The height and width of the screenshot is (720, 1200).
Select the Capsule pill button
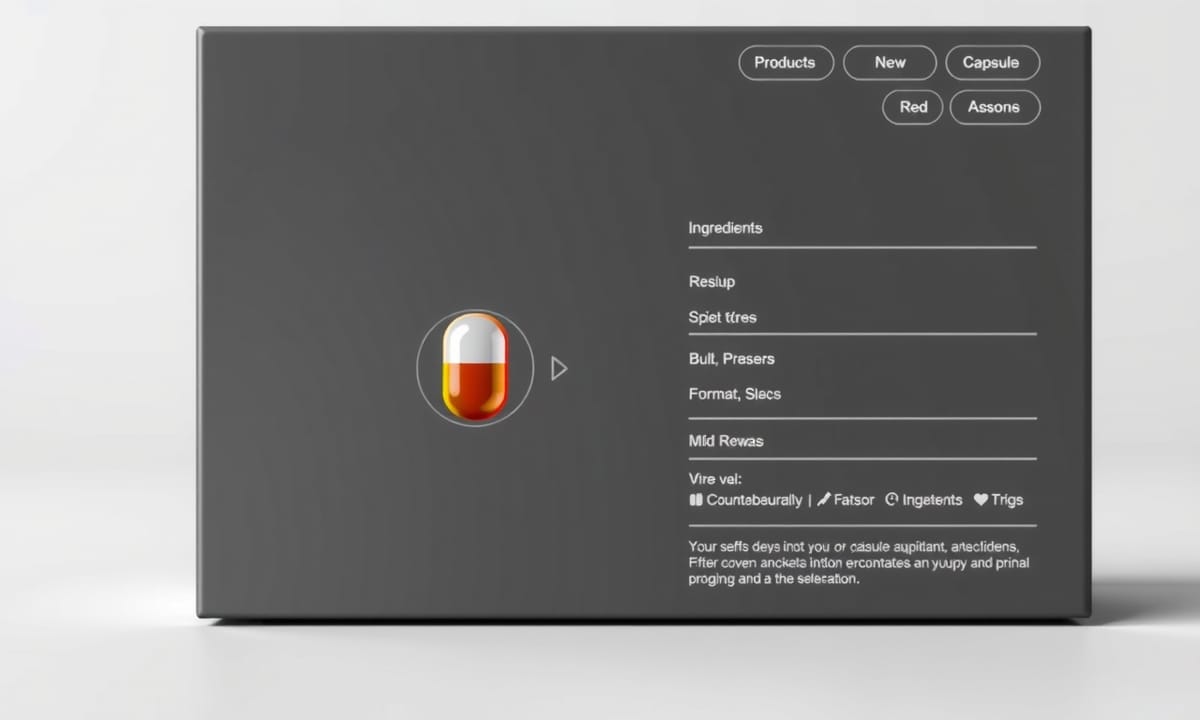[x=991, y=63]
